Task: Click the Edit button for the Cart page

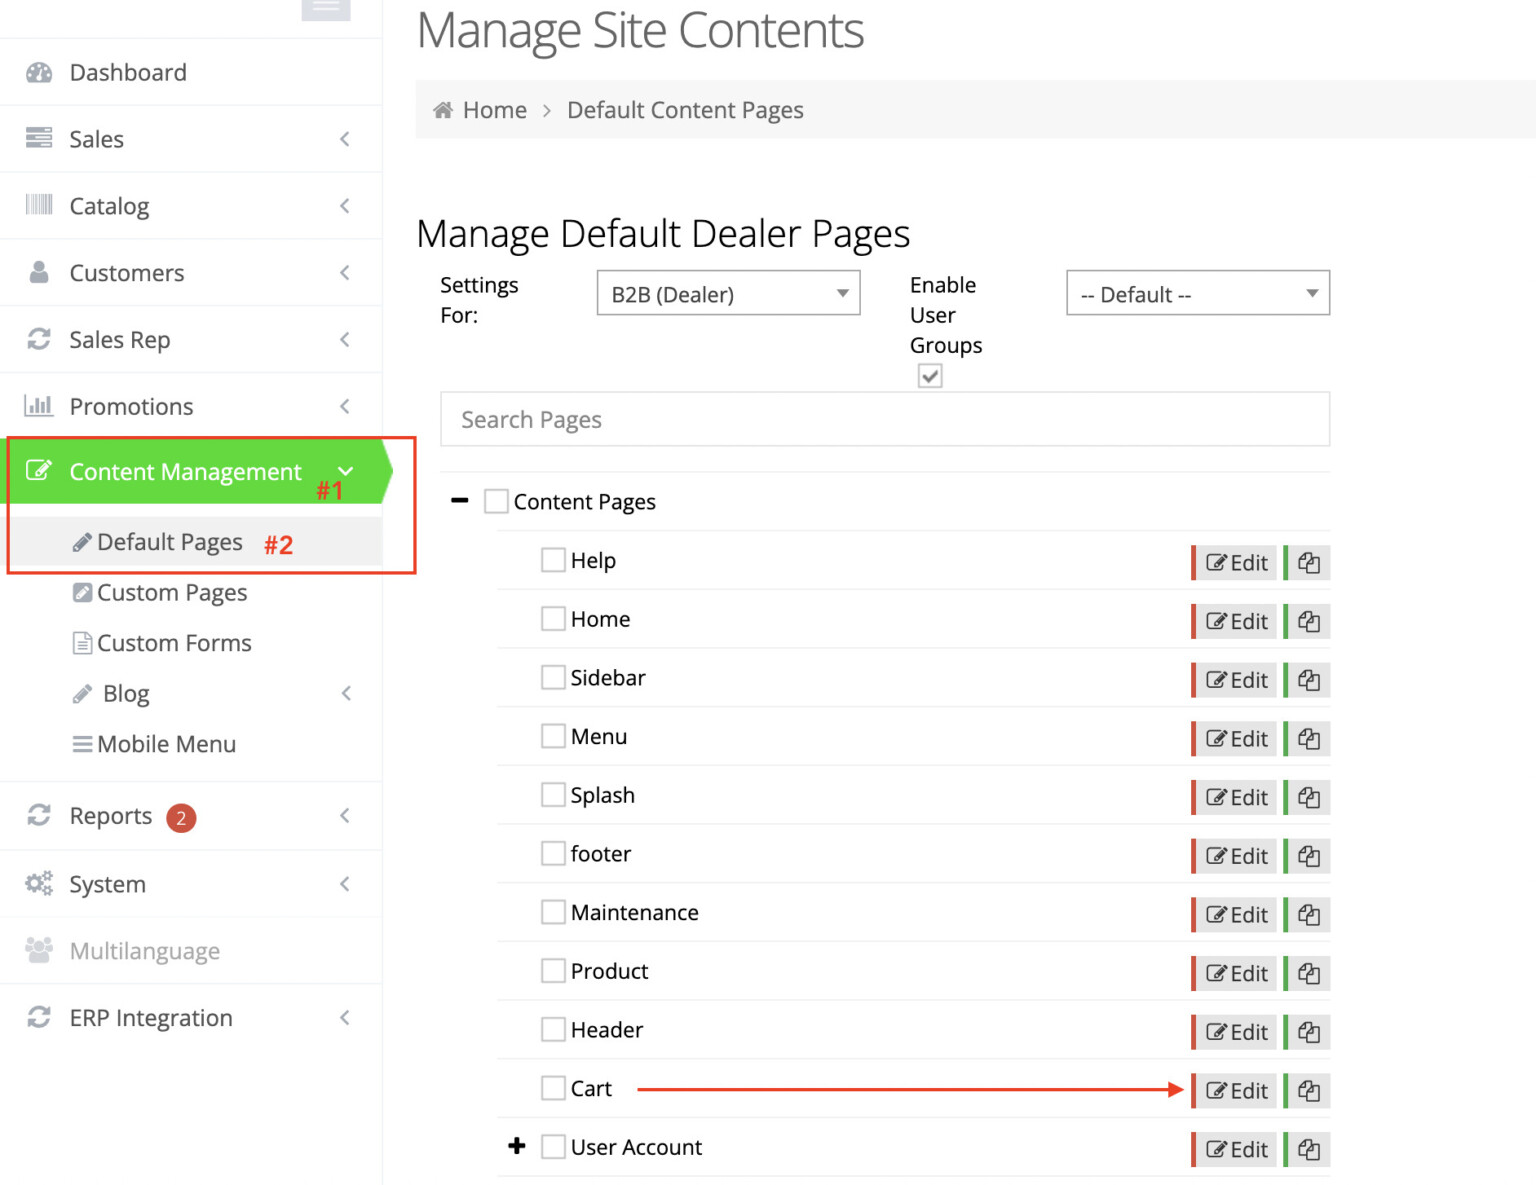Action: tap(1237, 1091)
